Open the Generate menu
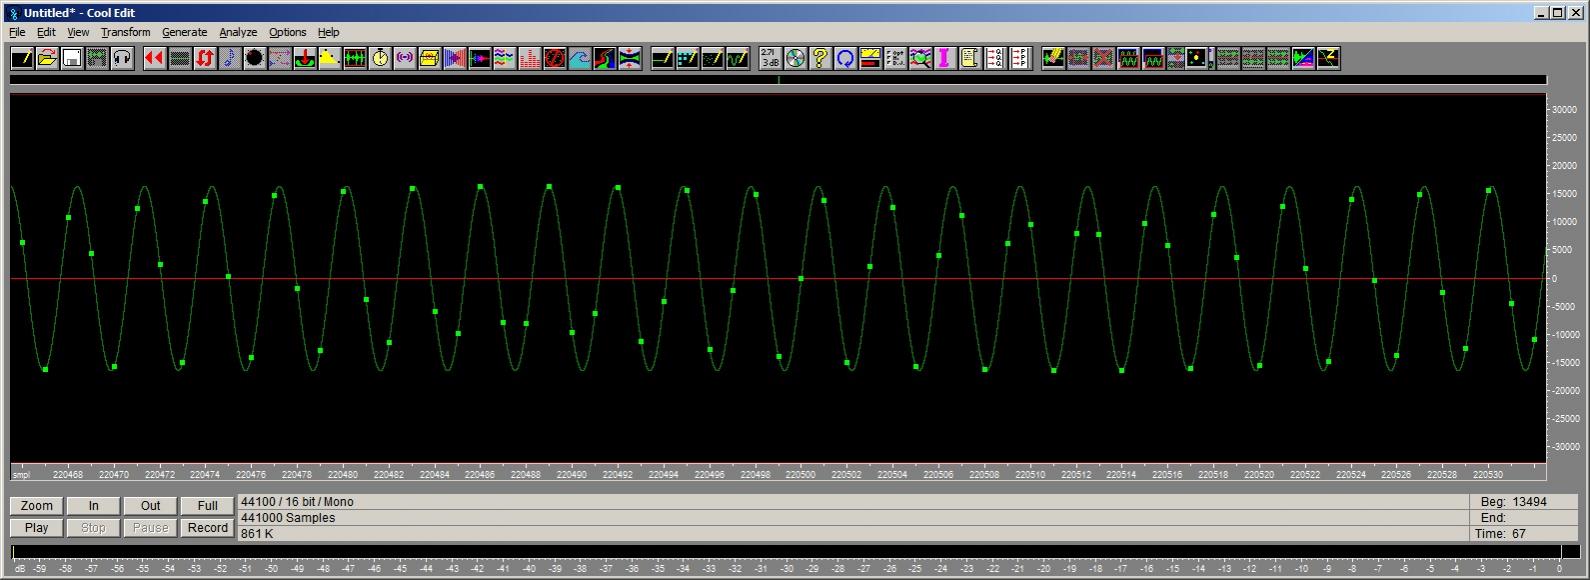The width and height of the screenshot is (1590, 580). coord(184,32)
